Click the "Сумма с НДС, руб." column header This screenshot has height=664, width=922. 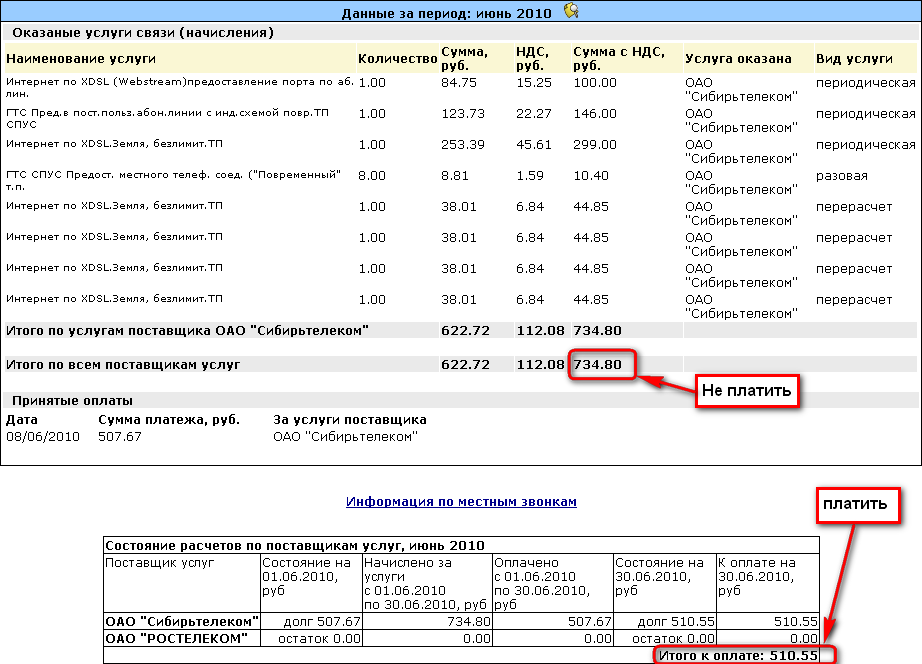[x=619, y=58]
